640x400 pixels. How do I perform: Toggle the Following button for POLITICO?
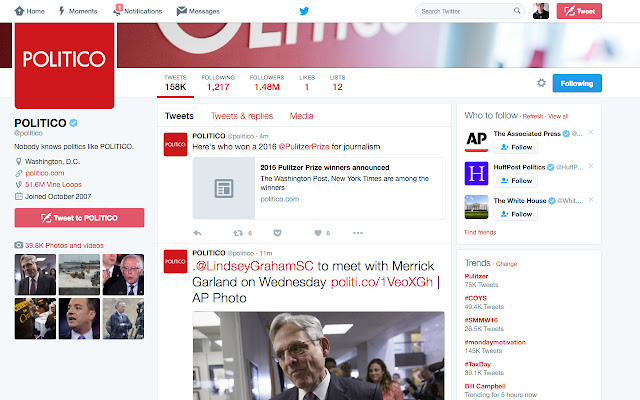click(x=577, y=83)
